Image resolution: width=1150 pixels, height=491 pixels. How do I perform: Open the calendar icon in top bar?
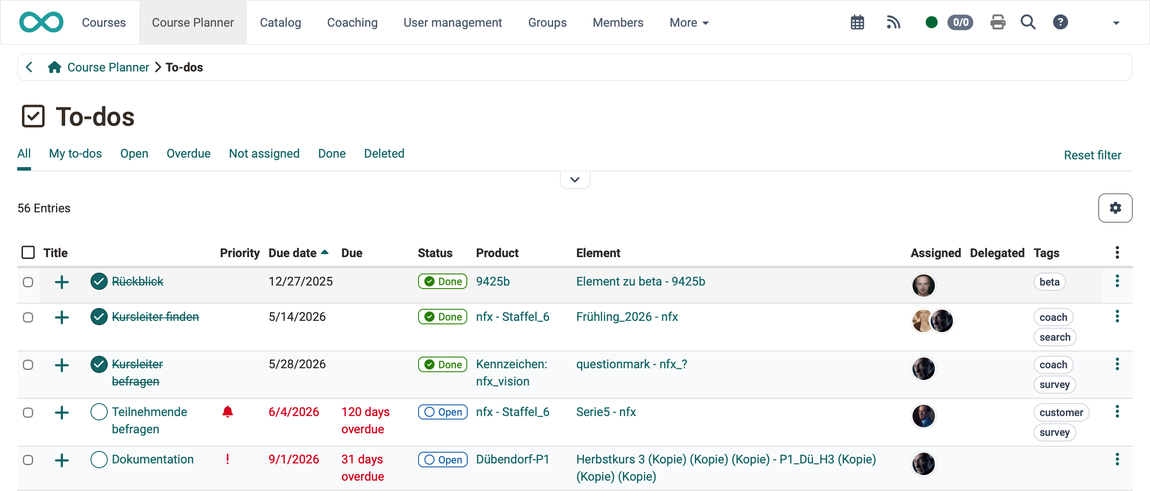pos(857,23)
